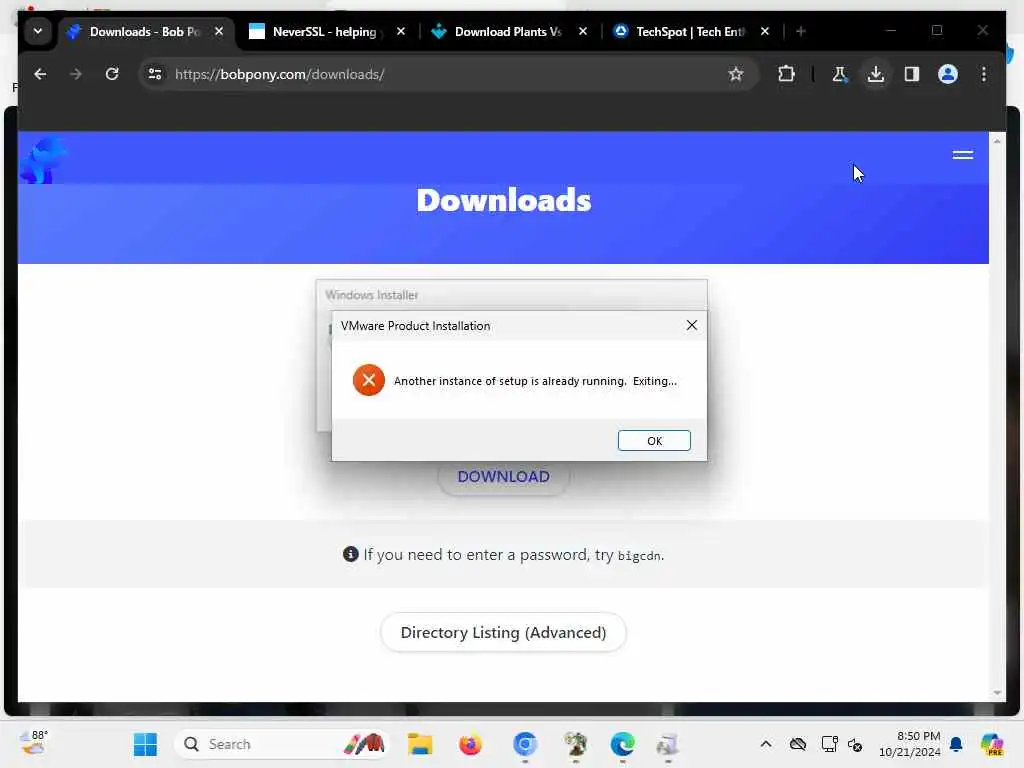
Task: Click the bigcdn password hint text
Action: click(x=513, y=555)
